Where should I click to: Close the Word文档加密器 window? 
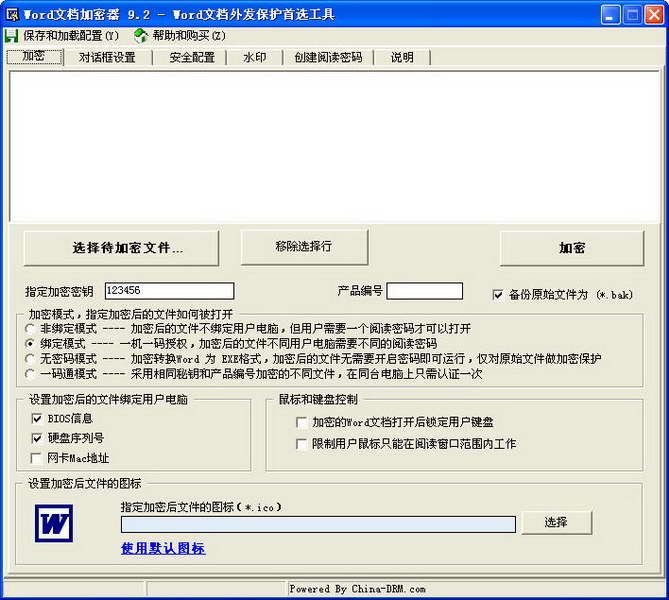654,15
